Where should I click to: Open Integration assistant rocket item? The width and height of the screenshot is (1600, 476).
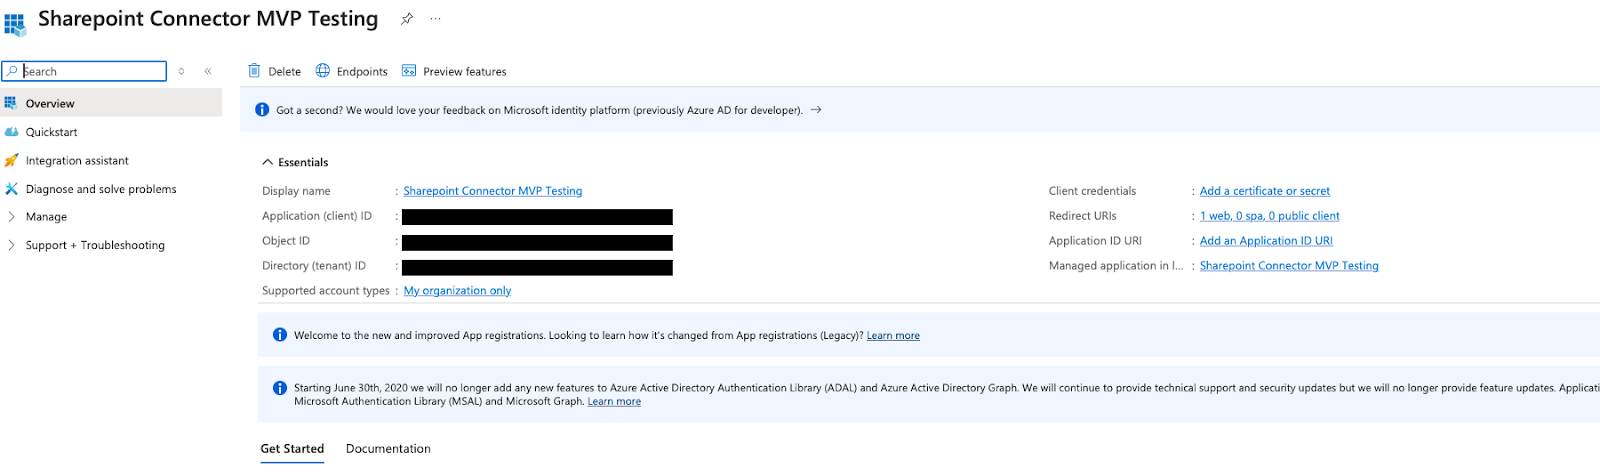pos(77,161)
